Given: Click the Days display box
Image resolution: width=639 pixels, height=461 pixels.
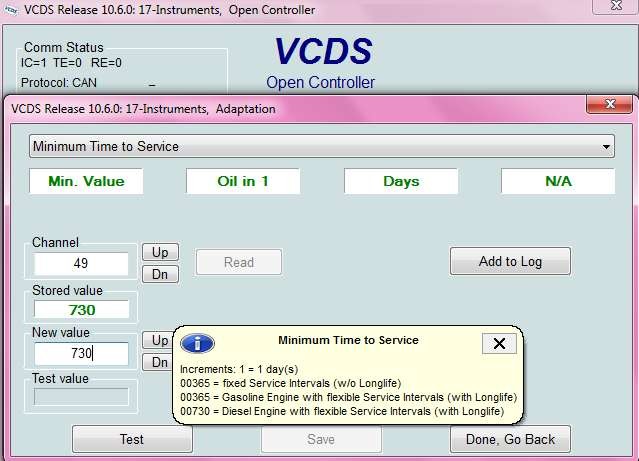Looking at the screenshot, I should pos(401,181).
